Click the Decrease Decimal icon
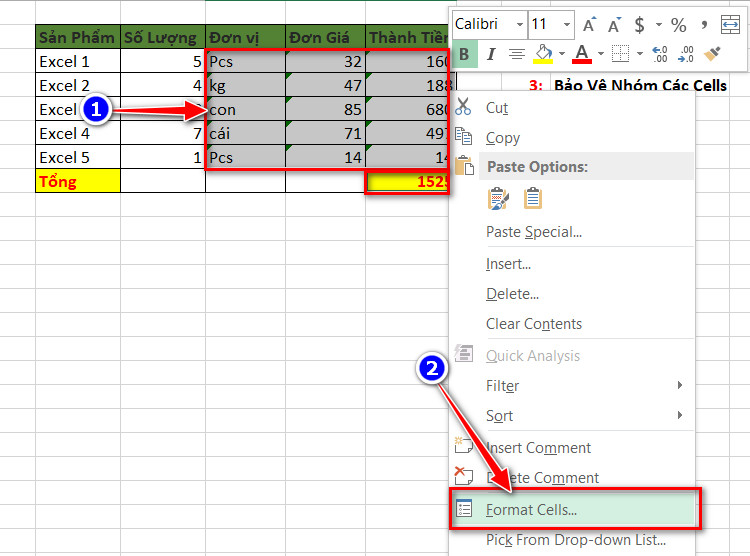750x556 pixels. point(685,54)
